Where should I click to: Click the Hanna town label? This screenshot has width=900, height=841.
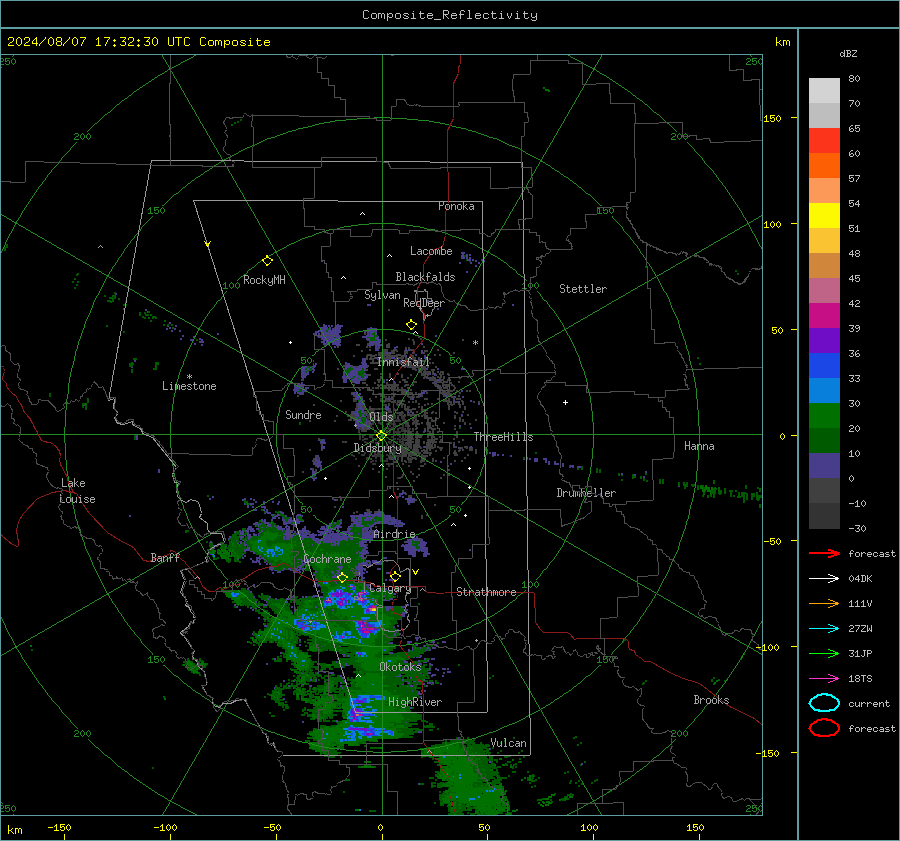[699, 446]
